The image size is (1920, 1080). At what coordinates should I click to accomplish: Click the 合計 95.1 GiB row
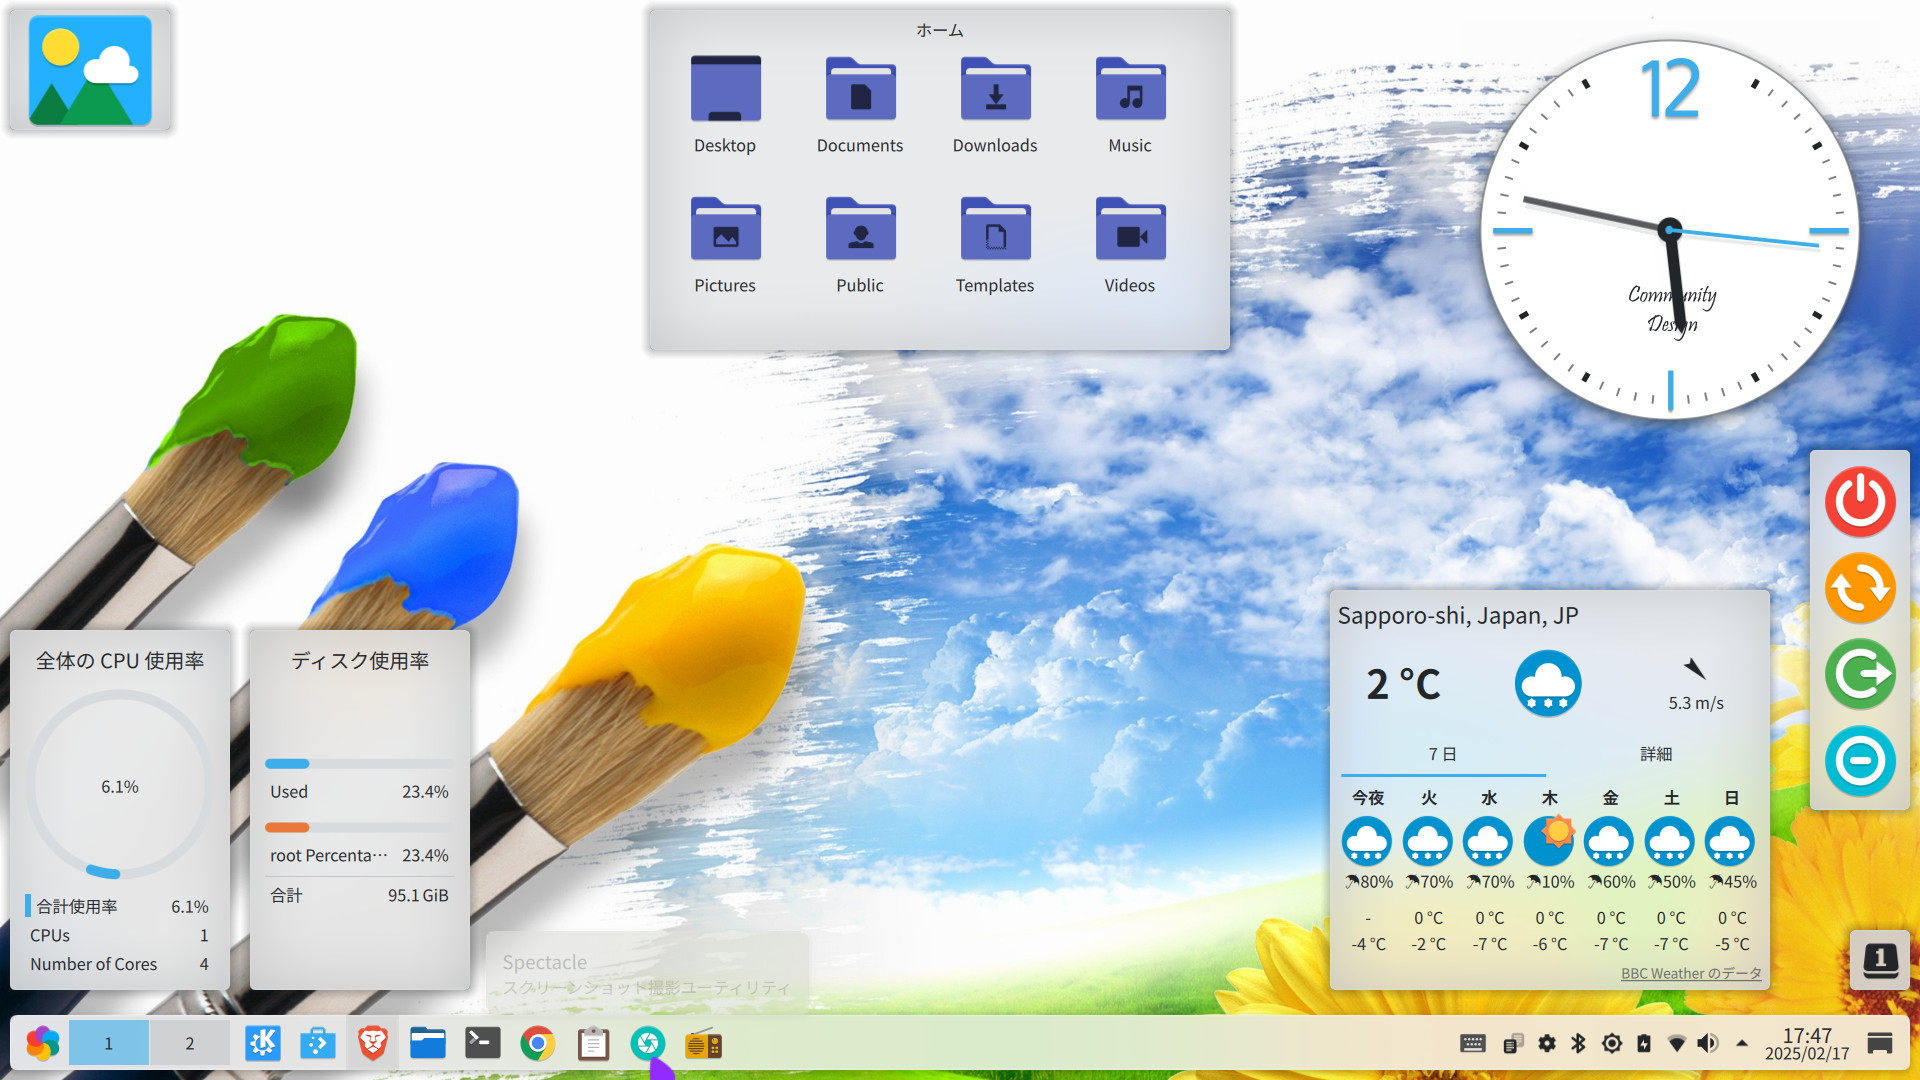coord(358,895)
